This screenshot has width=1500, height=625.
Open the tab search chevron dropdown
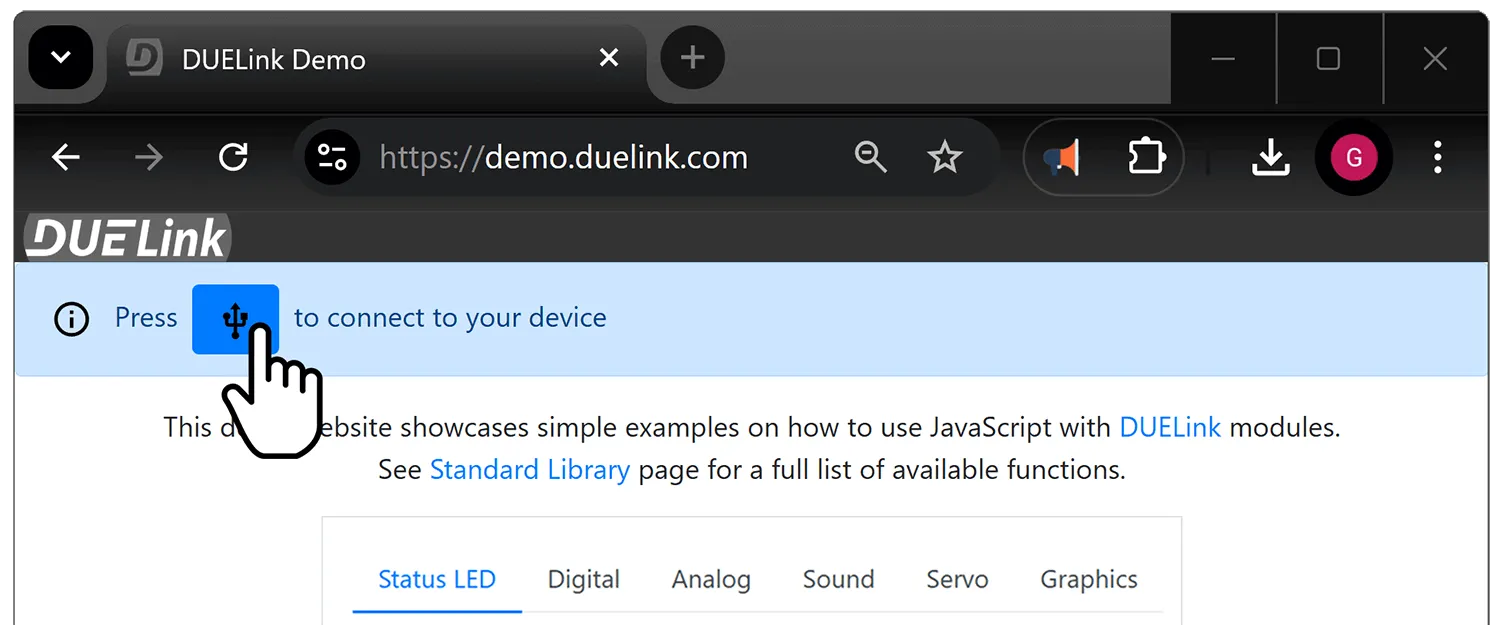point(60,57)
